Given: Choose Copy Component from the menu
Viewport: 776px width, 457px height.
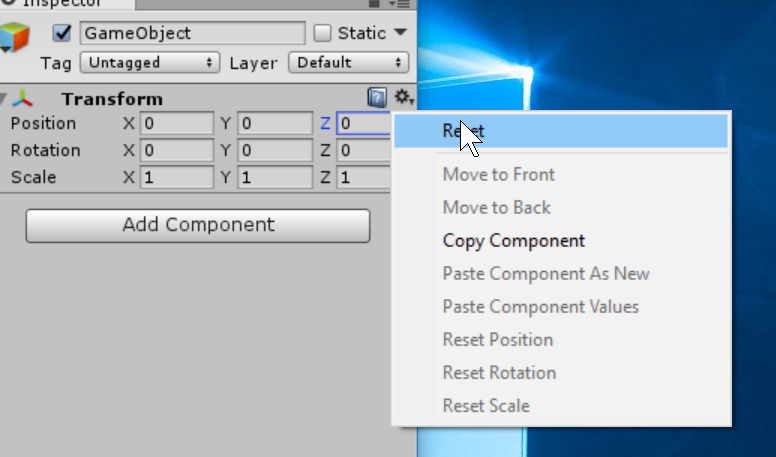Looking at the screenshot, I should pos(513,241).
